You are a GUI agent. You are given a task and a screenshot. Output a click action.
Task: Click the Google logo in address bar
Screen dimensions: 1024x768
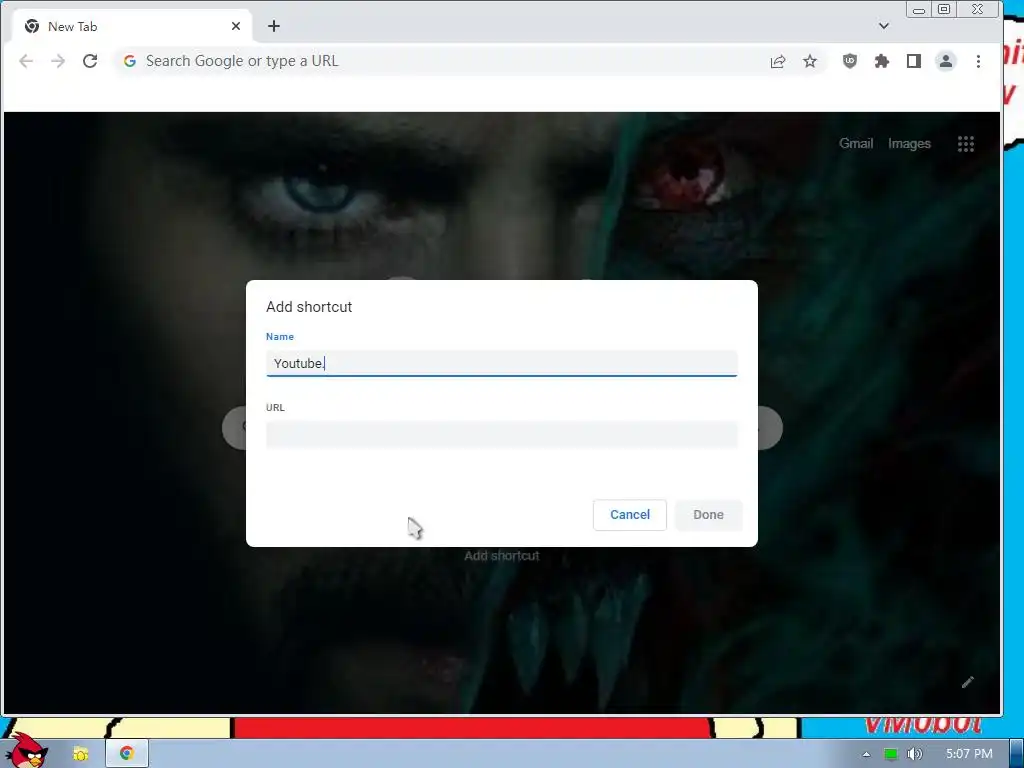pos(130,61)
